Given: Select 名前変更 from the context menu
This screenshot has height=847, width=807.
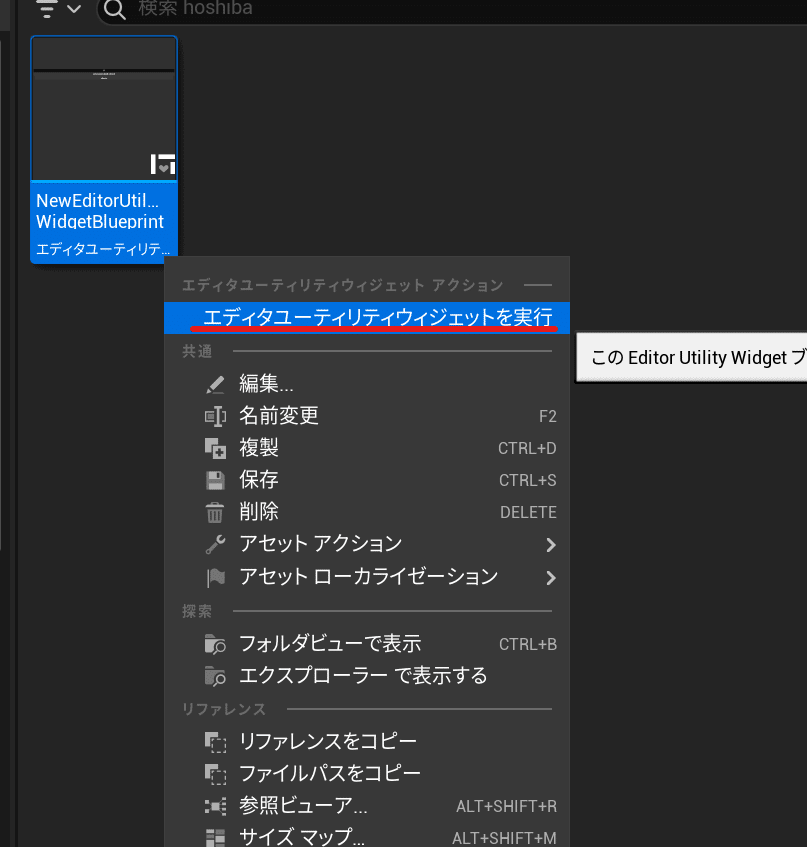Looking at the screenshot, I should point(280,416).
